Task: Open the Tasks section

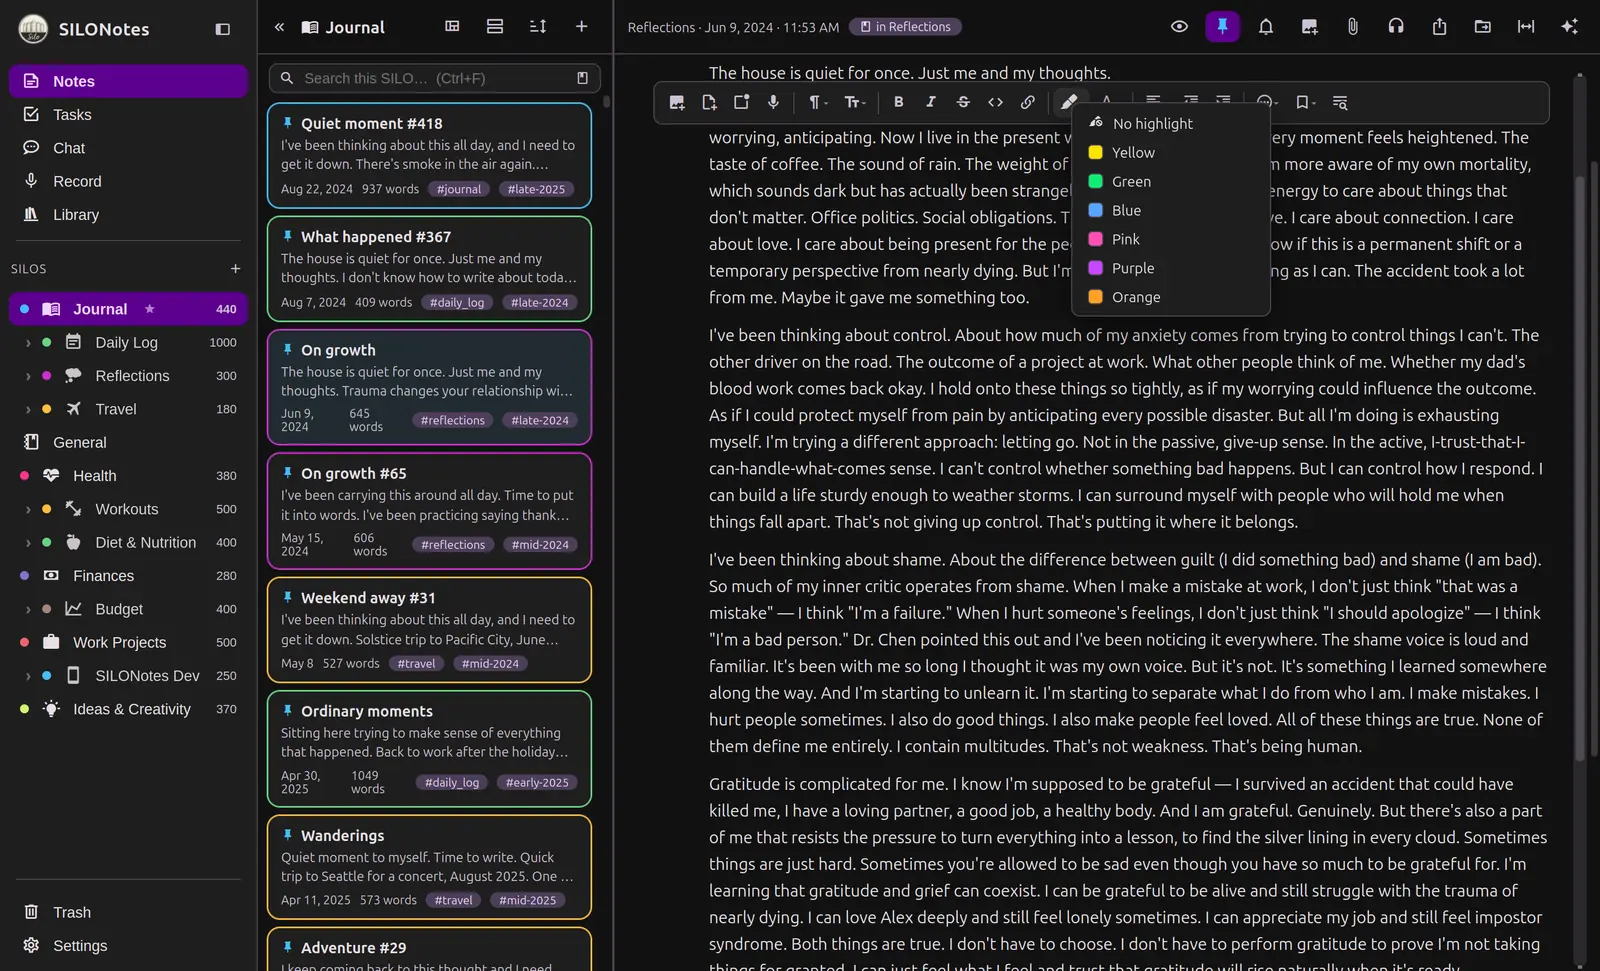Action: click(x=128, y=115)
